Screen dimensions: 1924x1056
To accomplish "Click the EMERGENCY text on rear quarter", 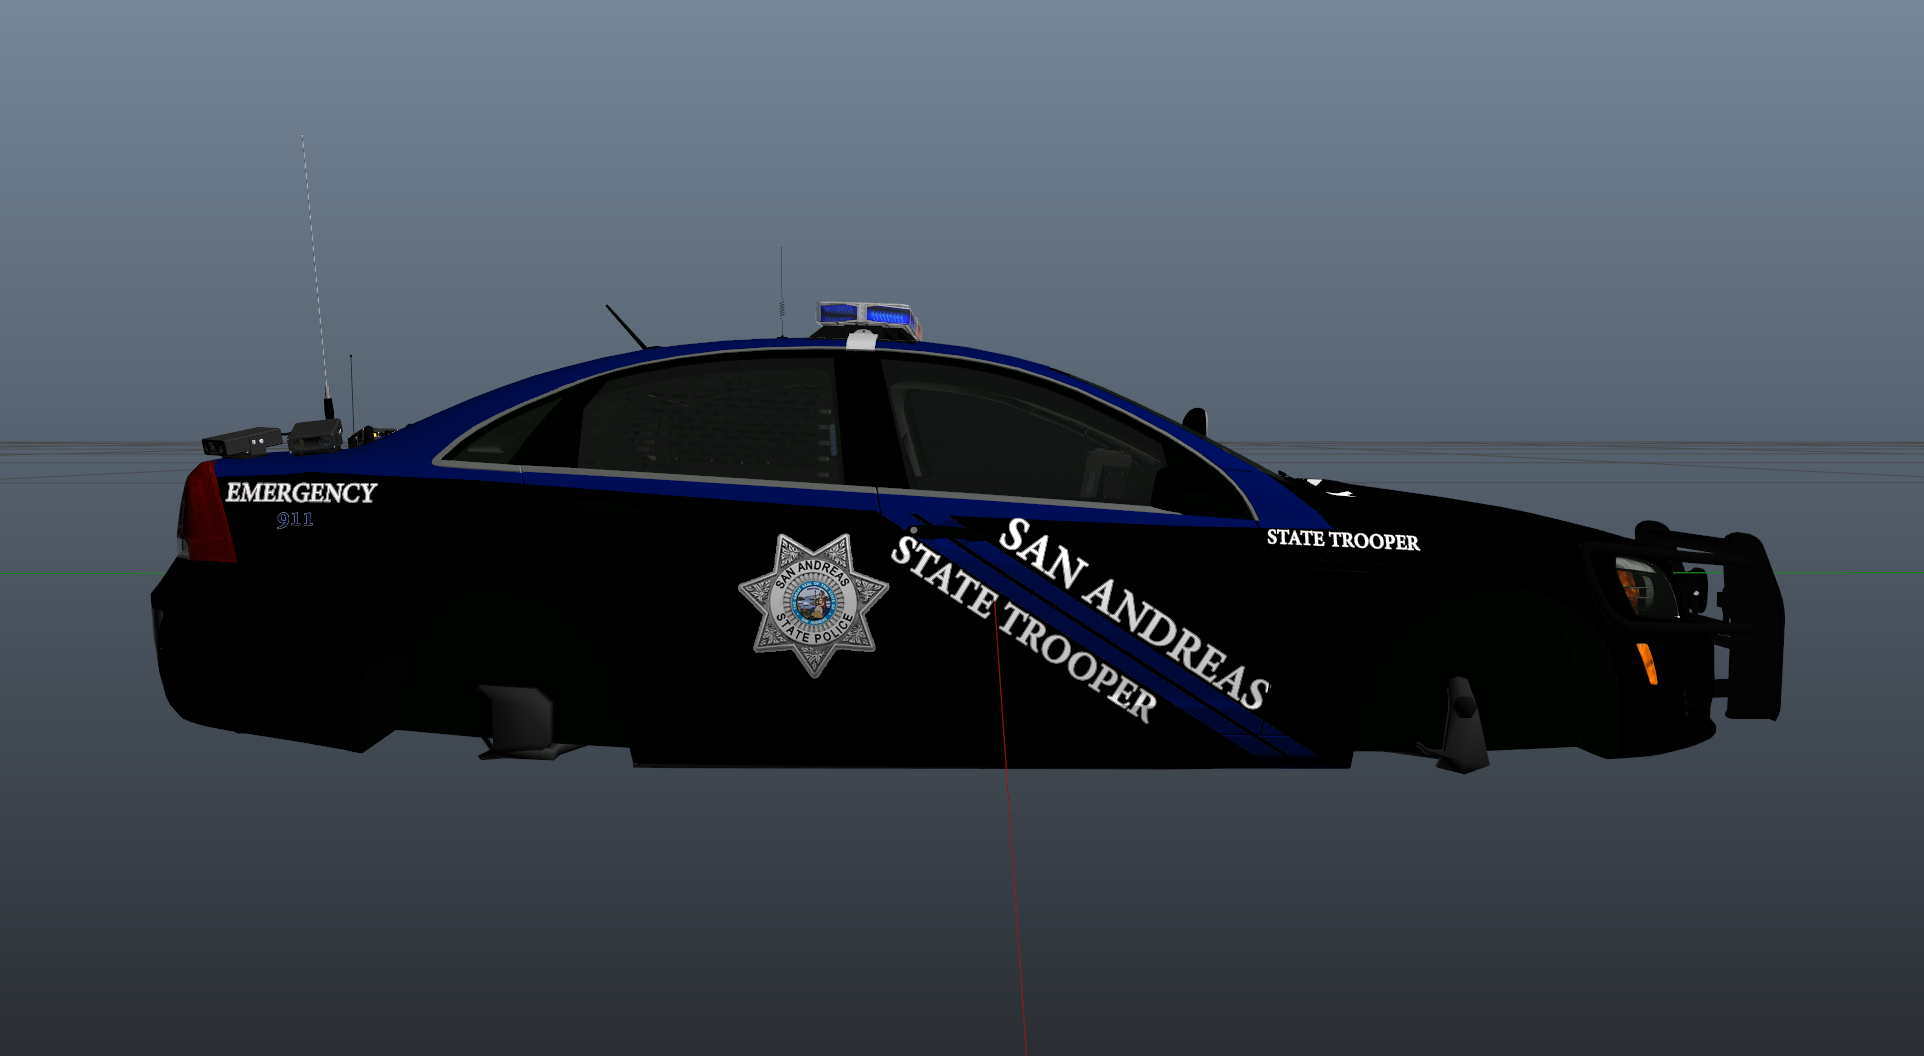I will pyautogui.click(x=300, y=493).
